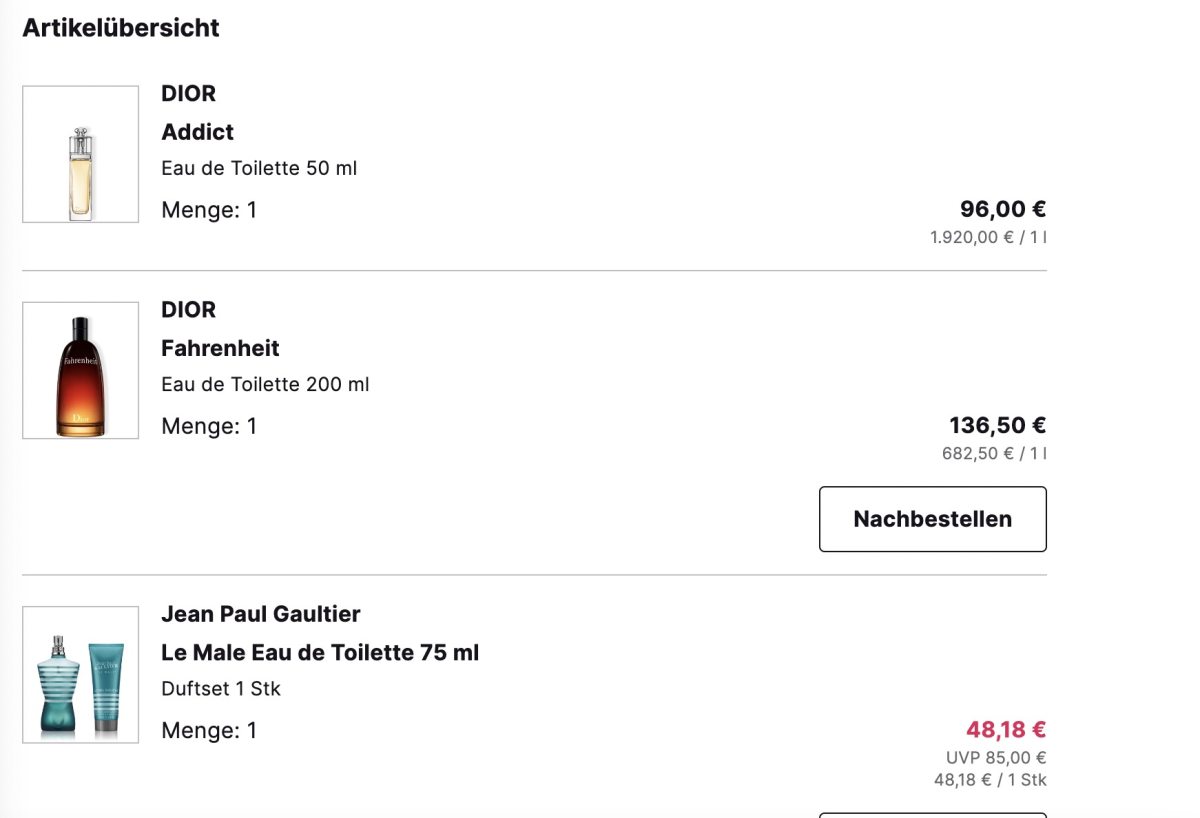Click the Nachbestellen button for Fahrenheit
The height and width of the screenshot is (818, 1200).
(932, 519)
